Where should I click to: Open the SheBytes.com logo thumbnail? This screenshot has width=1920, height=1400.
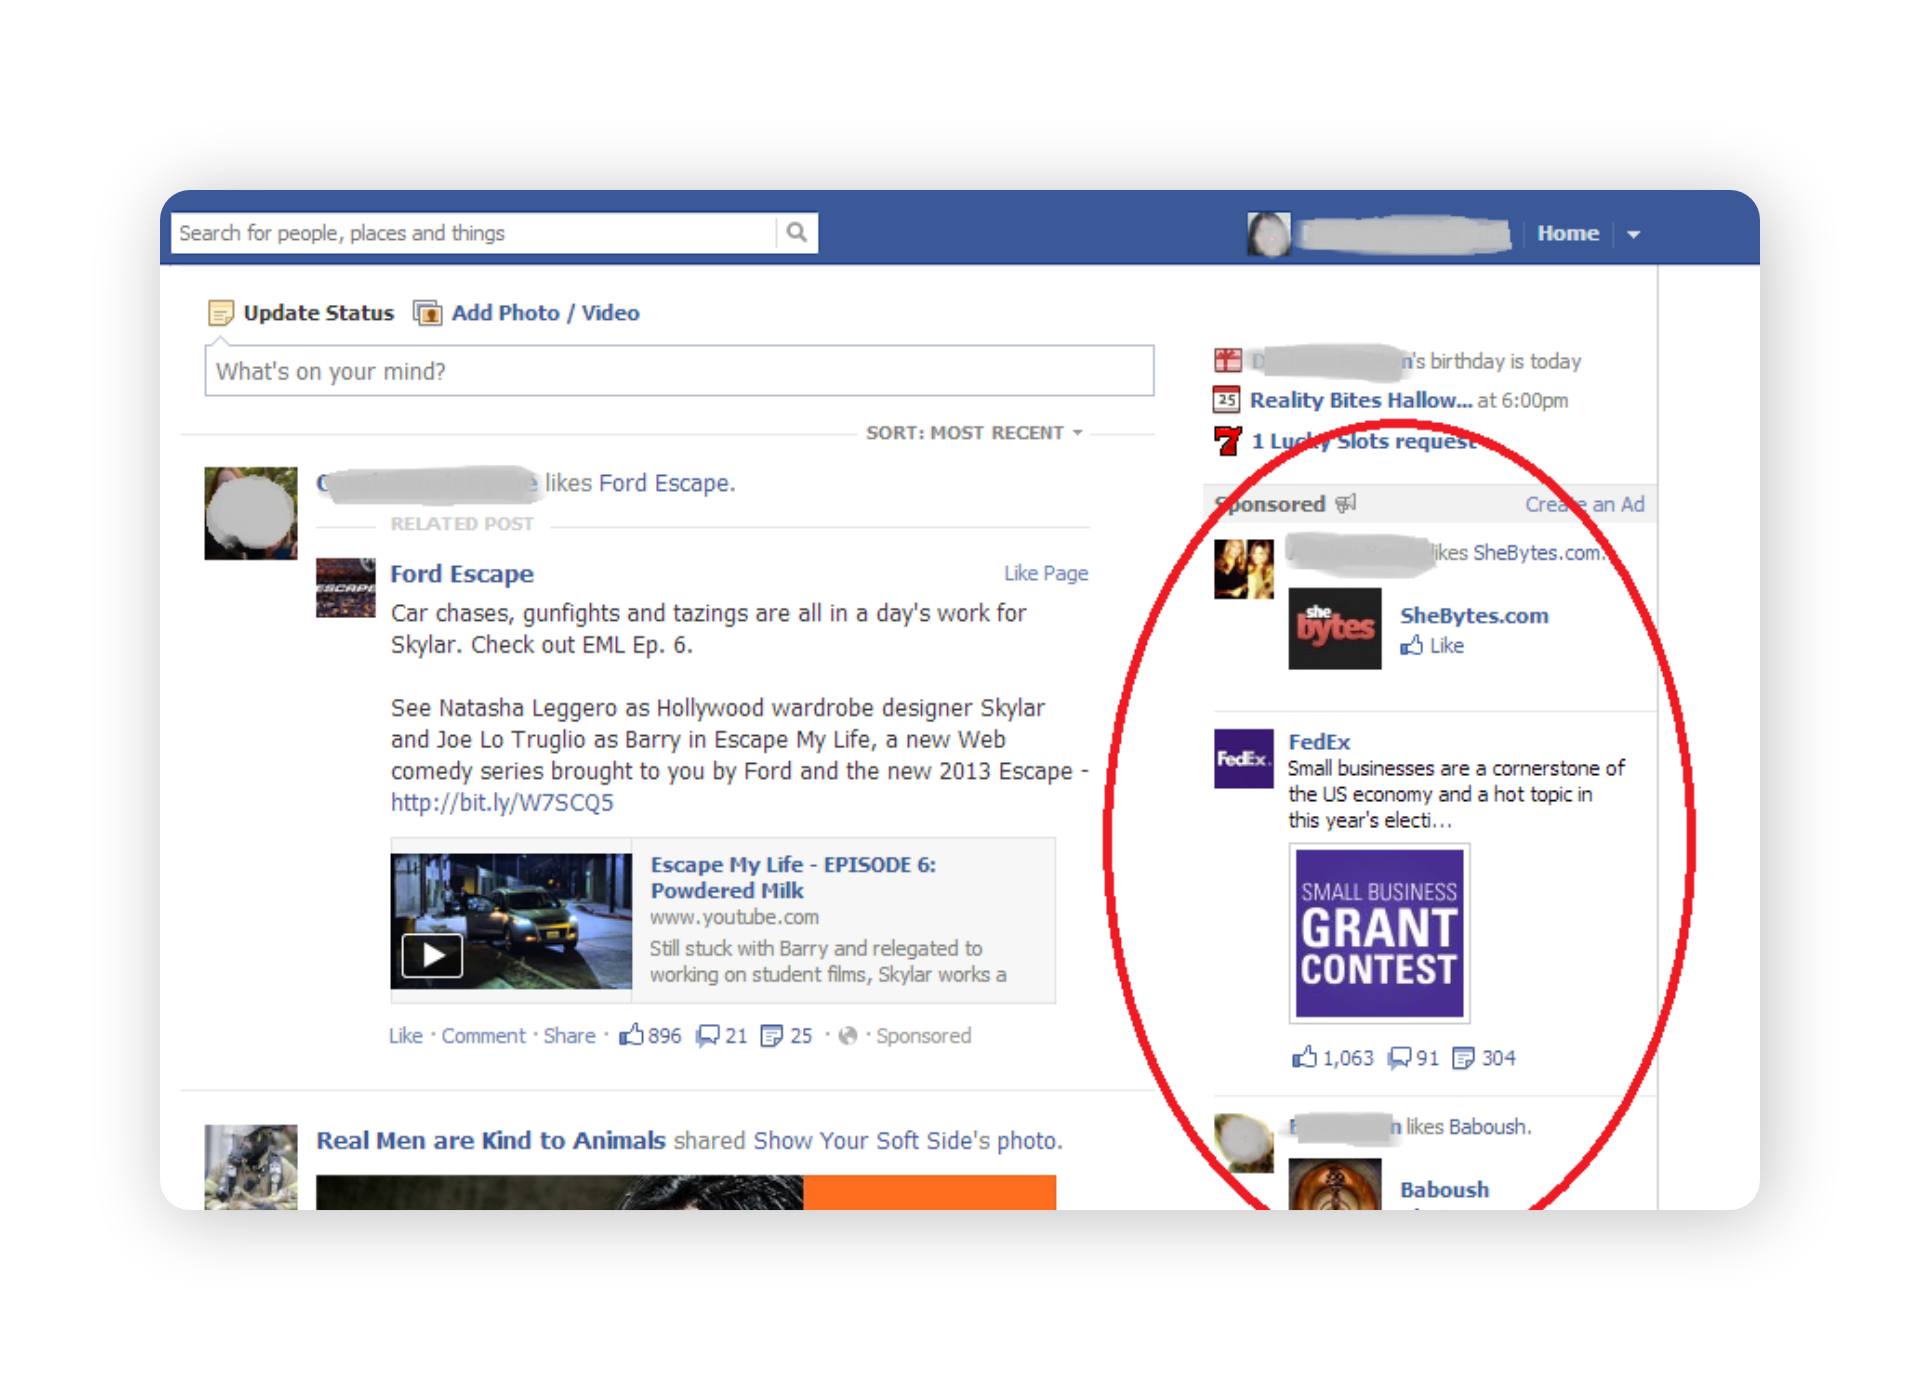coord(1334,628)
